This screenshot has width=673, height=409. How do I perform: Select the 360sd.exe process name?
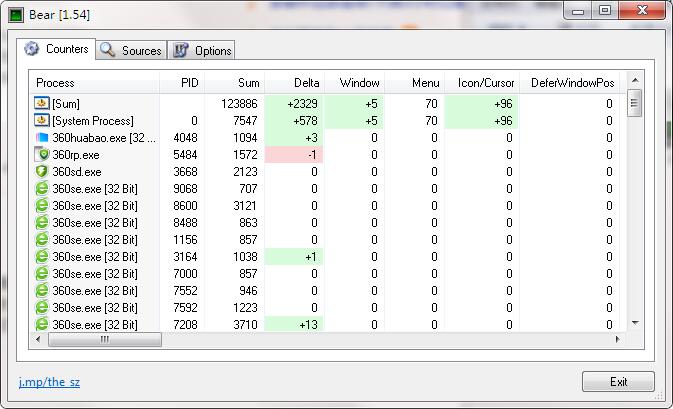(77, 172)
